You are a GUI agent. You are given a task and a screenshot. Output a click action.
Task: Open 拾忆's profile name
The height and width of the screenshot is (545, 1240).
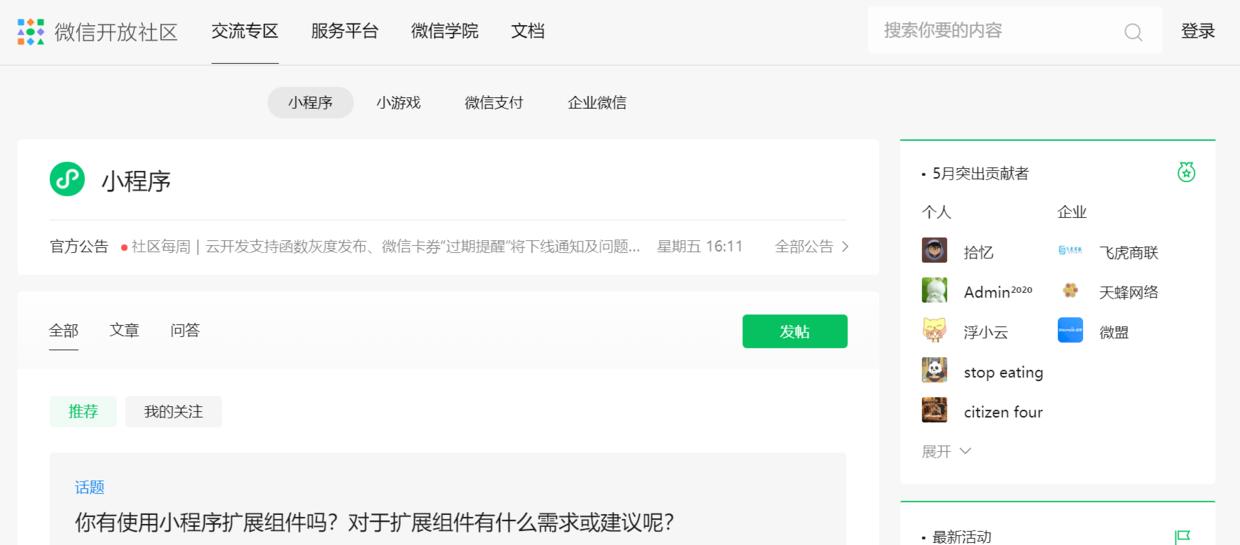point(979,252)
